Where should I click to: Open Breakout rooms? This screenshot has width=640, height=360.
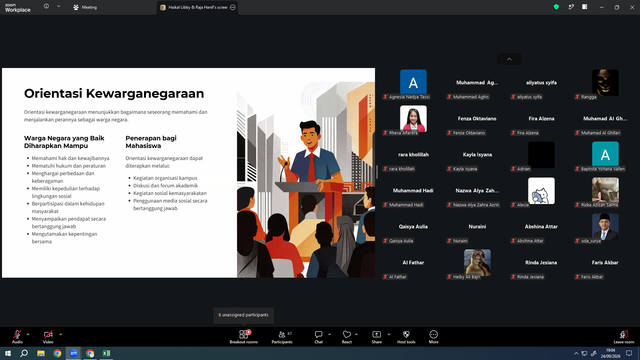point(244,337)
